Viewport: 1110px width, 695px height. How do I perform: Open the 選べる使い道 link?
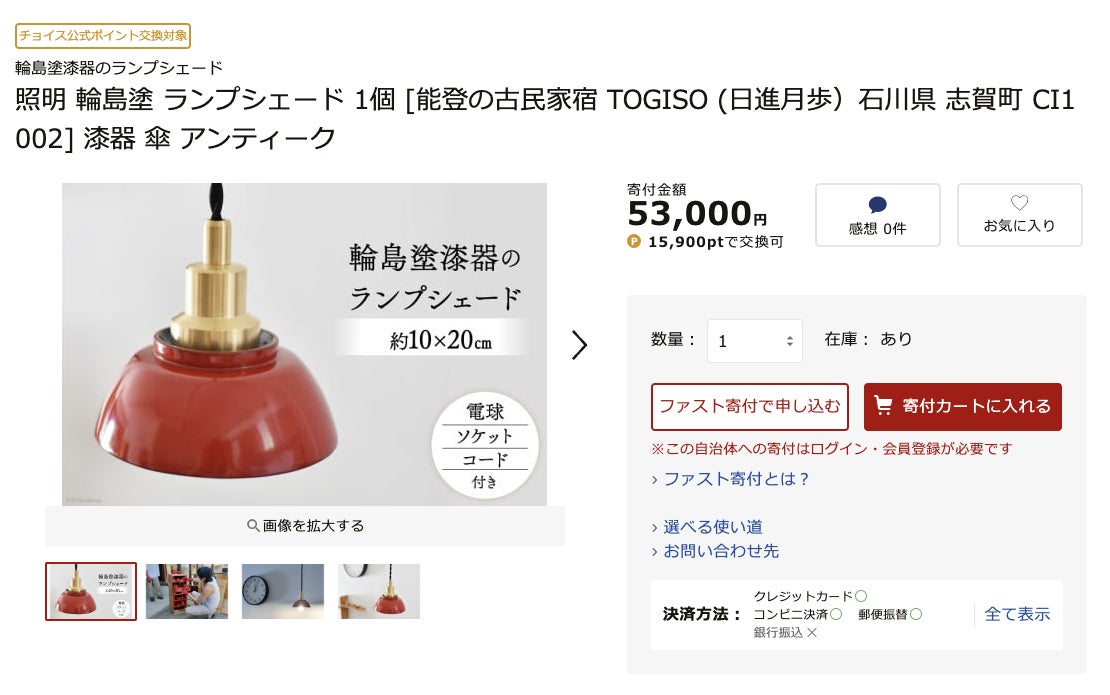click(x=713, y=527)
